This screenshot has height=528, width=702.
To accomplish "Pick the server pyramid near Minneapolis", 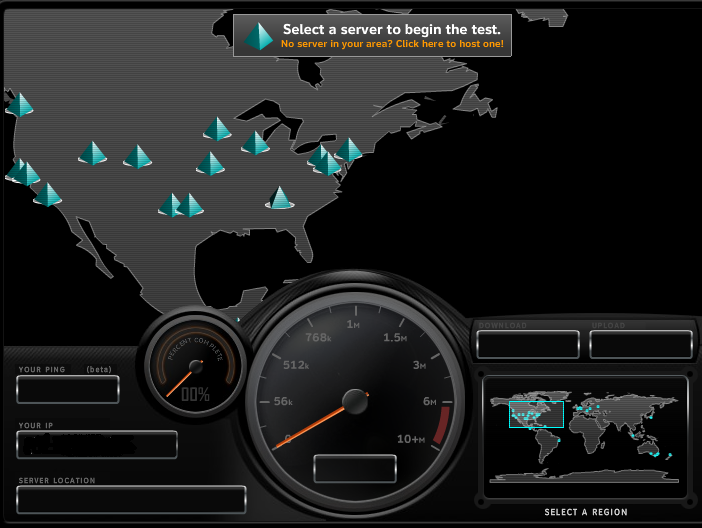I will [217, 130].
